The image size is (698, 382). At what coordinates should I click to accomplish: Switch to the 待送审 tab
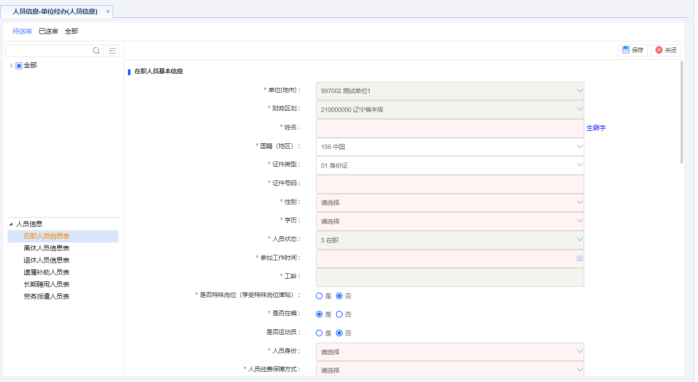[22, 31]
